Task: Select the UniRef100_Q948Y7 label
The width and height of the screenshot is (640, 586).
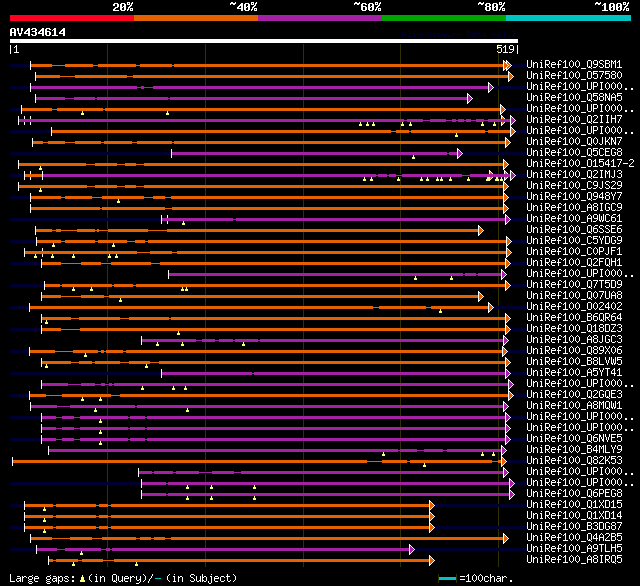Action: pos(574,197)
